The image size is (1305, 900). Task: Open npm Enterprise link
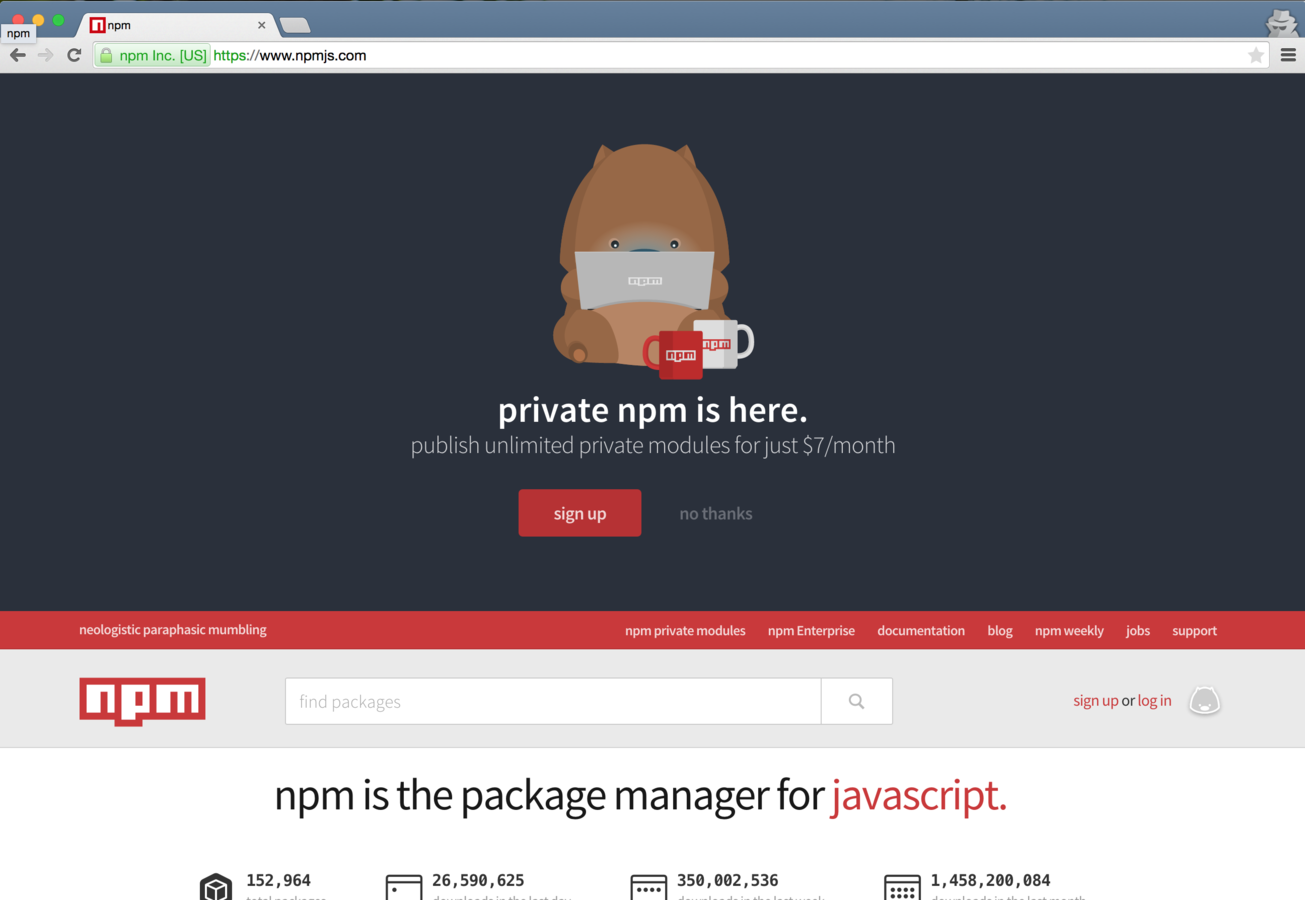[811, 631]
